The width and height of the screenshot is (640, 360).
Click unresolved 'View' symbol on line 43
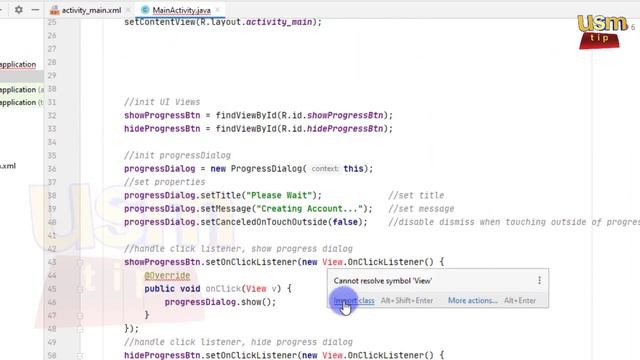pyautogui.click(x=332, y=262)
